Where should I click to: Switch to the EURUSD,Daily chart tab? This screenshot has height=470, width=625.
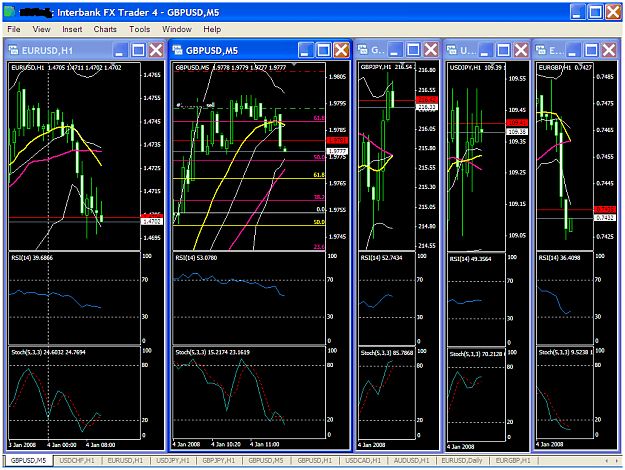462,460
